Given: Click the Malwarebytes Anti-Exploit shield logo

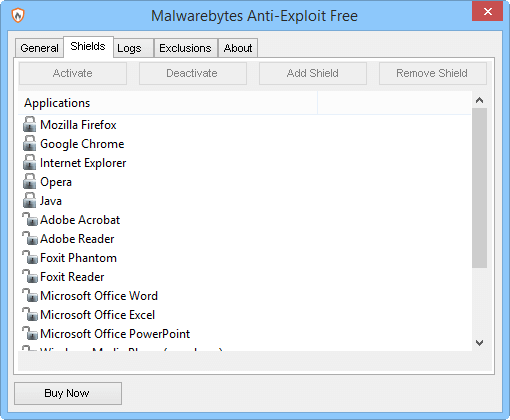Looking at the screenshot, I should tap(18, 15).
